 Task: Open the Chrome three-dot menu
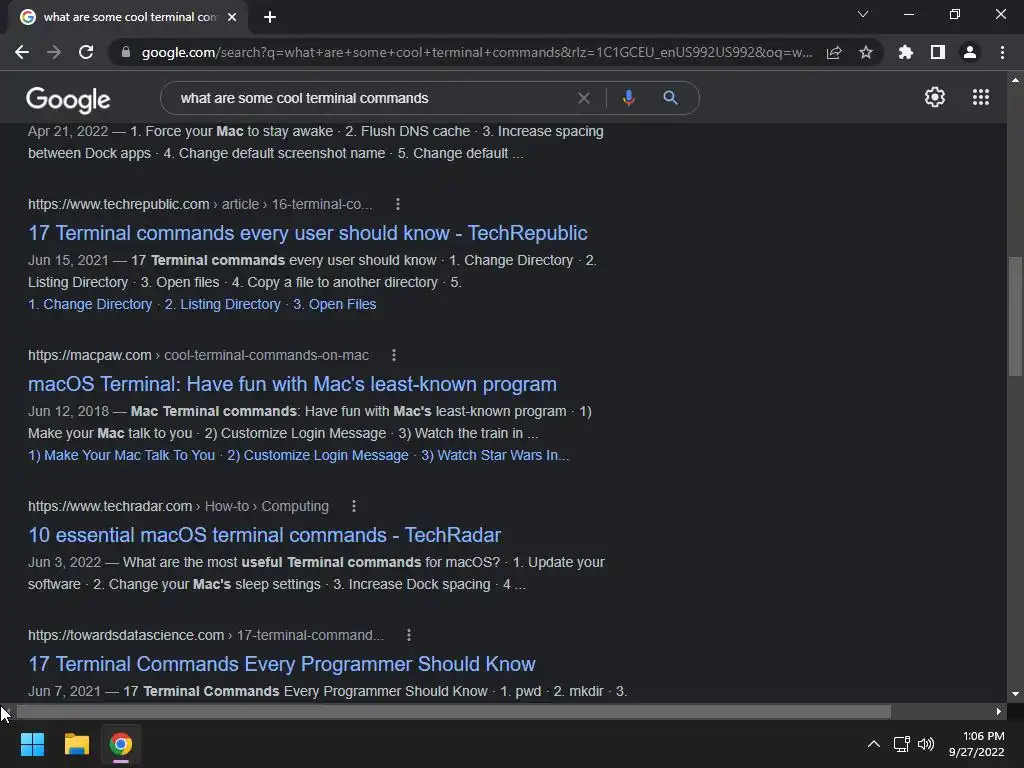pos(1002,52)
